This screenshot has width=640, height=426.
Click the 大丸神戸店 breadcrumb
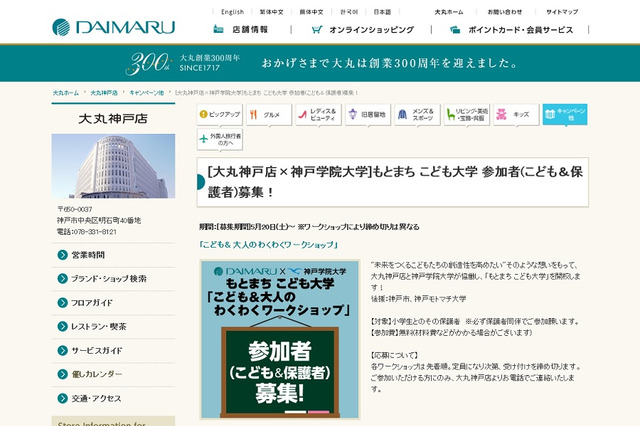click(x=104, y=93)
